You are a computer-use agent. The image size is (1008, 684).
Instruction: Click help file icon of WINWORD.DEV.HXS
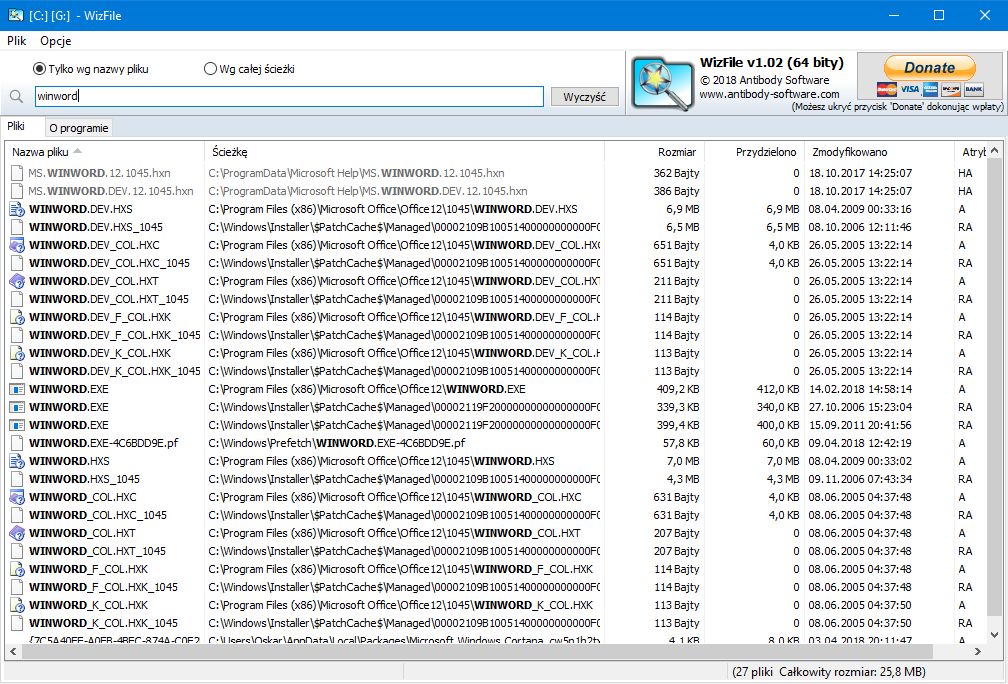pyautogui.click(x=17, y=209)
